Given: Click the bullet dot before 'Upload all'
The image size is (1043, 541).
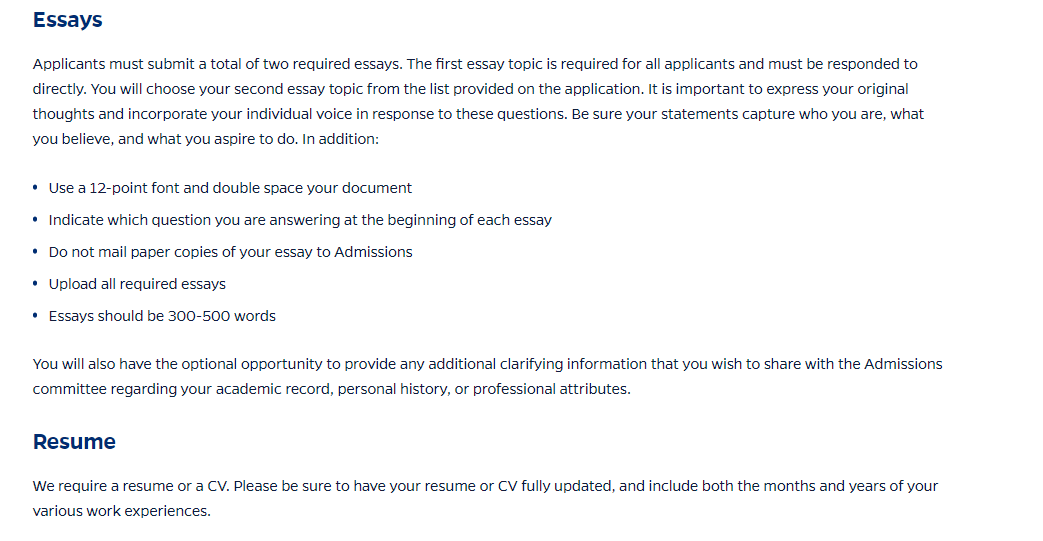Looking at the screenshot, I should (35, 283).
